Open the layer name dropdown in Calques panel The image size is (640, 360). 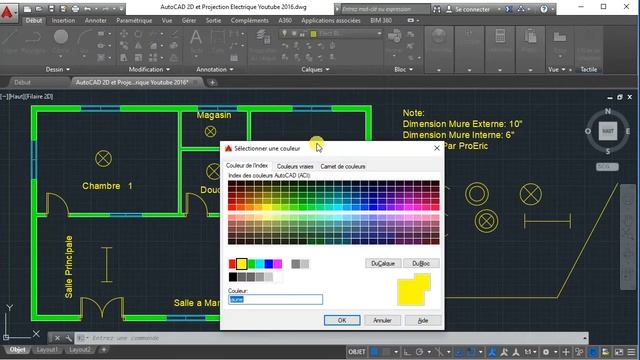(x=379, y=33)
